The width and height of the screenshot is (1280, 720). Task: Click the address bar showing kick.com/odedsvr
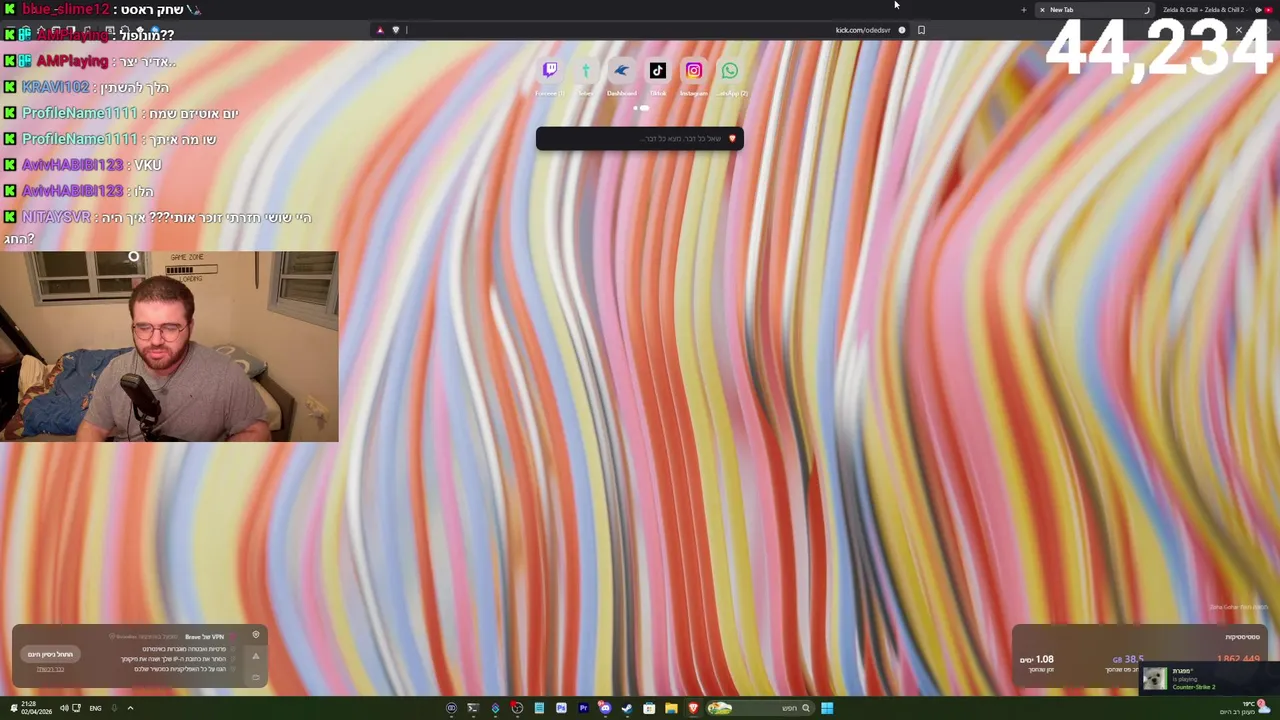point(640,30)
